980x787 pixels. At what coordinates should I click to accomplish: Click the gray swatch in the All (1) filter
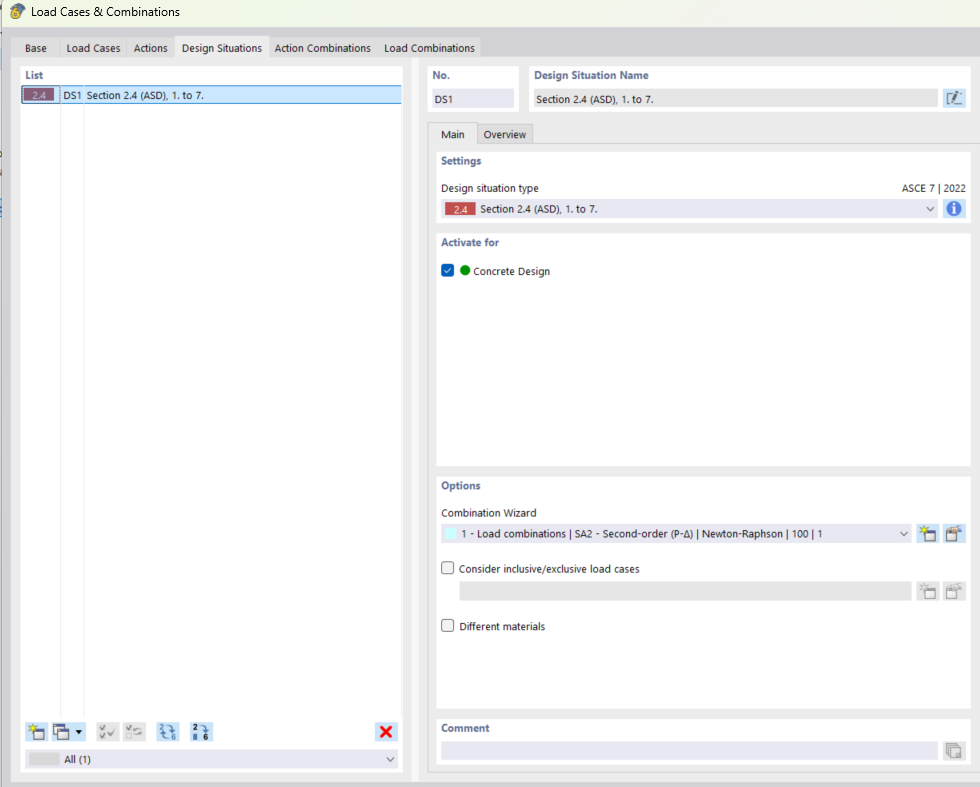(x=44, y=759)
